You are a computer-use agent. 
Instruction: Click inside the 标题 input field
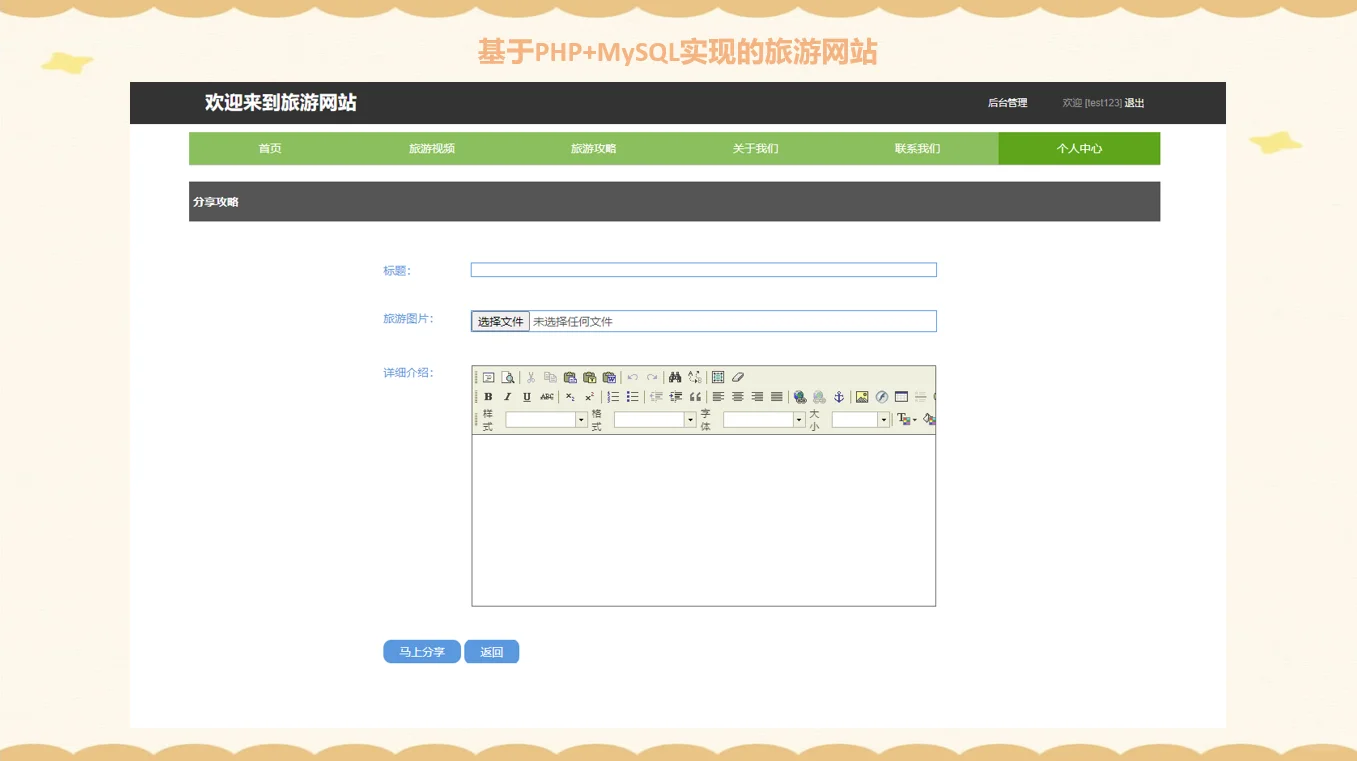pyautogui.click(x=703, y=269)
